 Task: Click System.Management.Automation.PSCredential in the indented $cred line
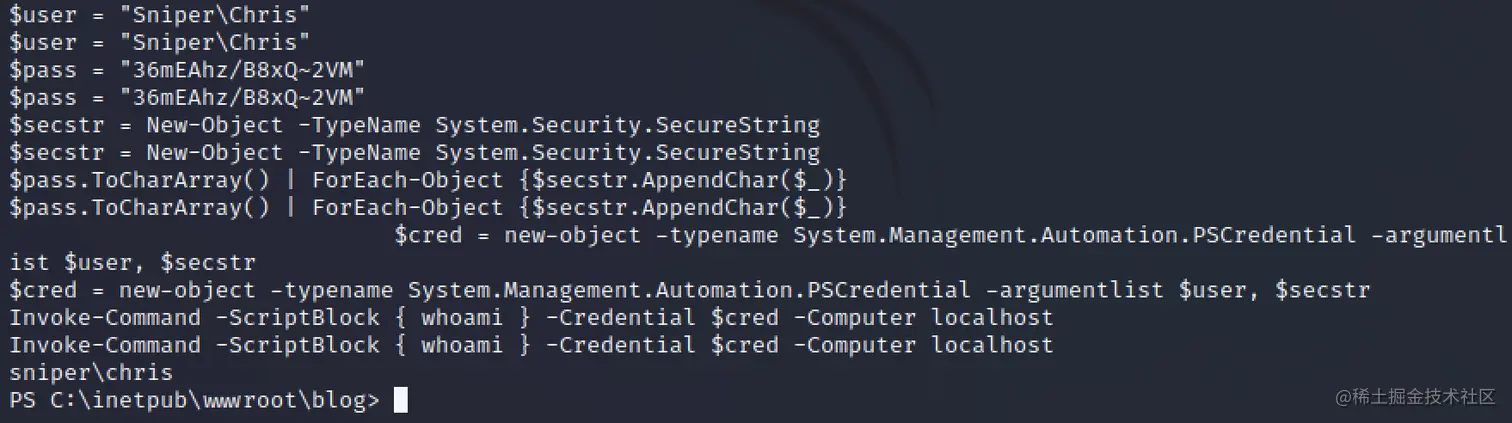(x=1068, y=236)
